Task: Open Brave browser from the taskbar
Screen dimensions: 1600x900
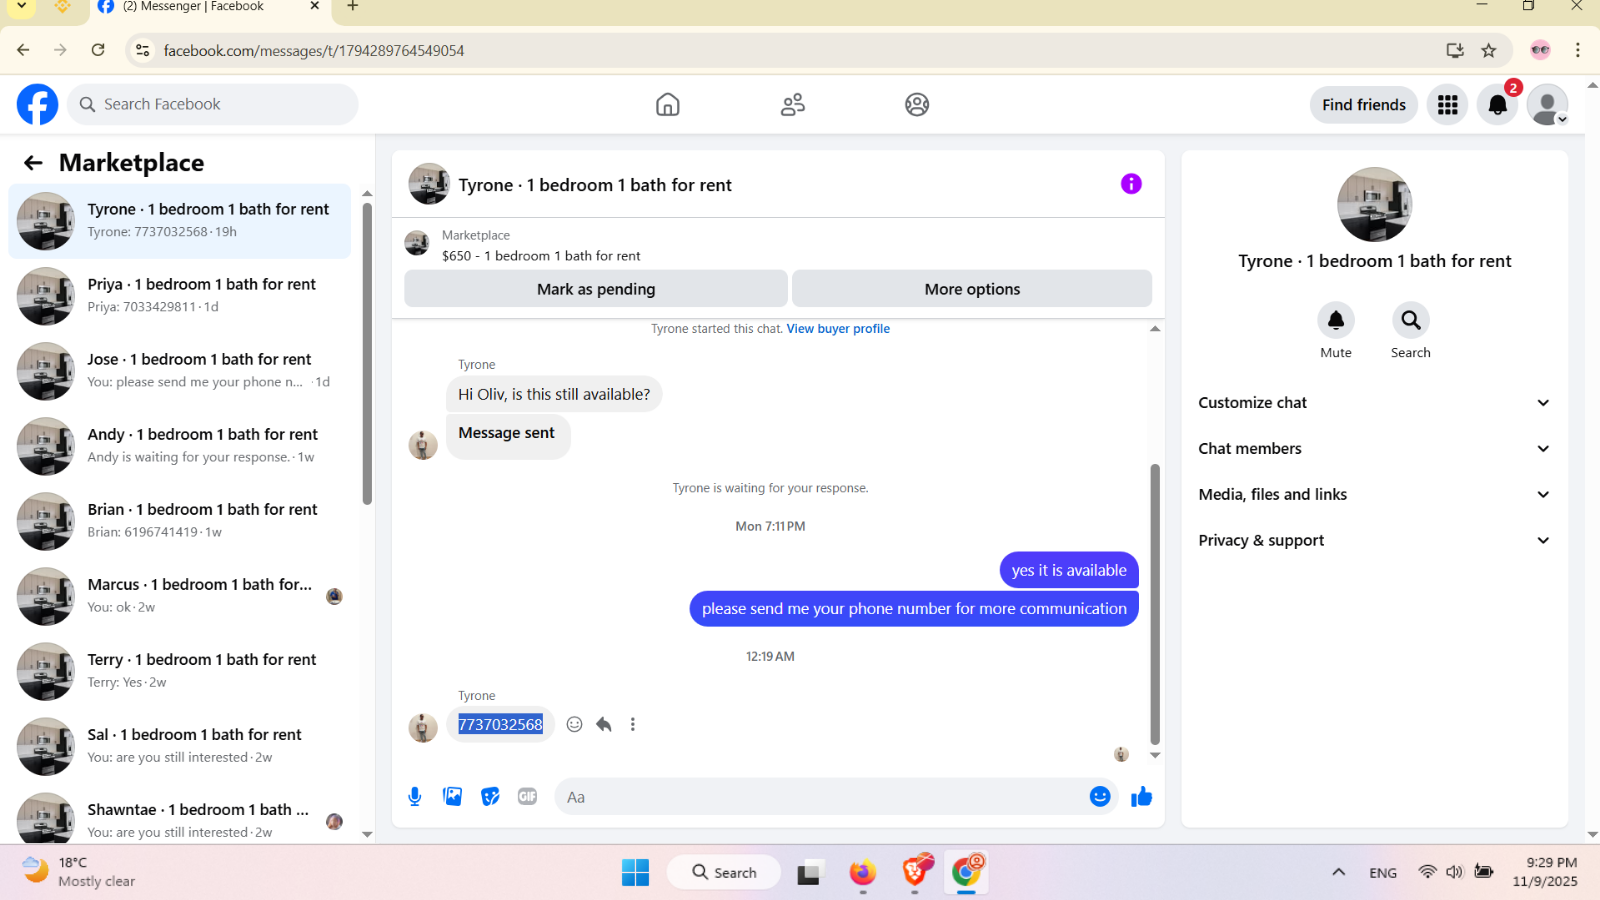Action: (x=915, y=872)
